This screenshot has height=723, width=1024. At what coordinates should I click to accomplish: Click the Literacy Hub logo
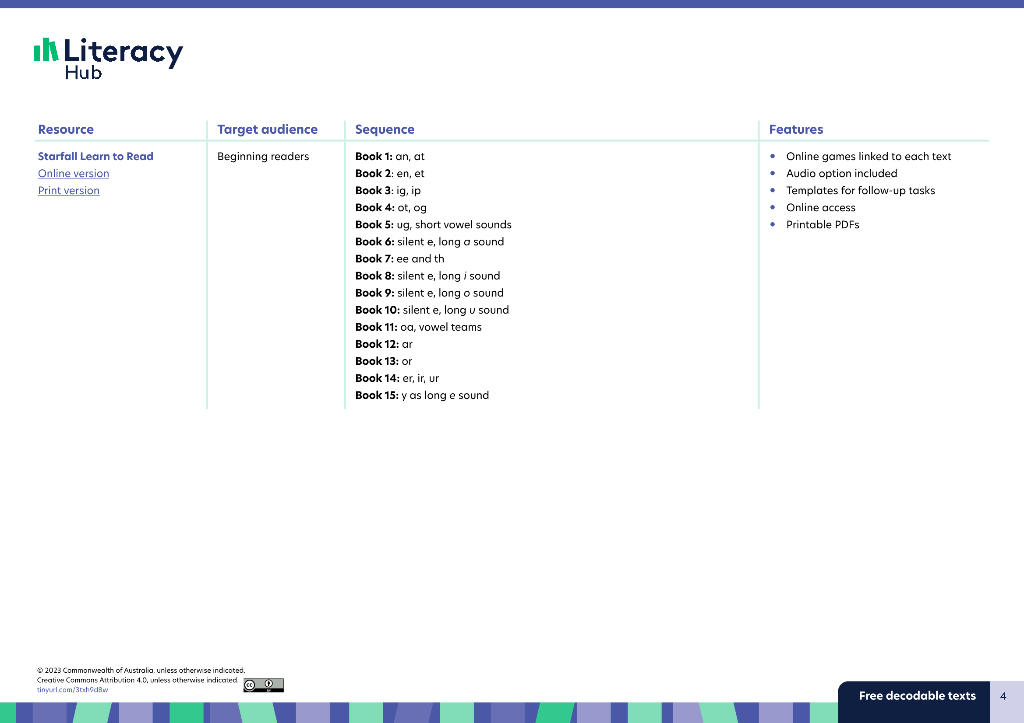108,58
